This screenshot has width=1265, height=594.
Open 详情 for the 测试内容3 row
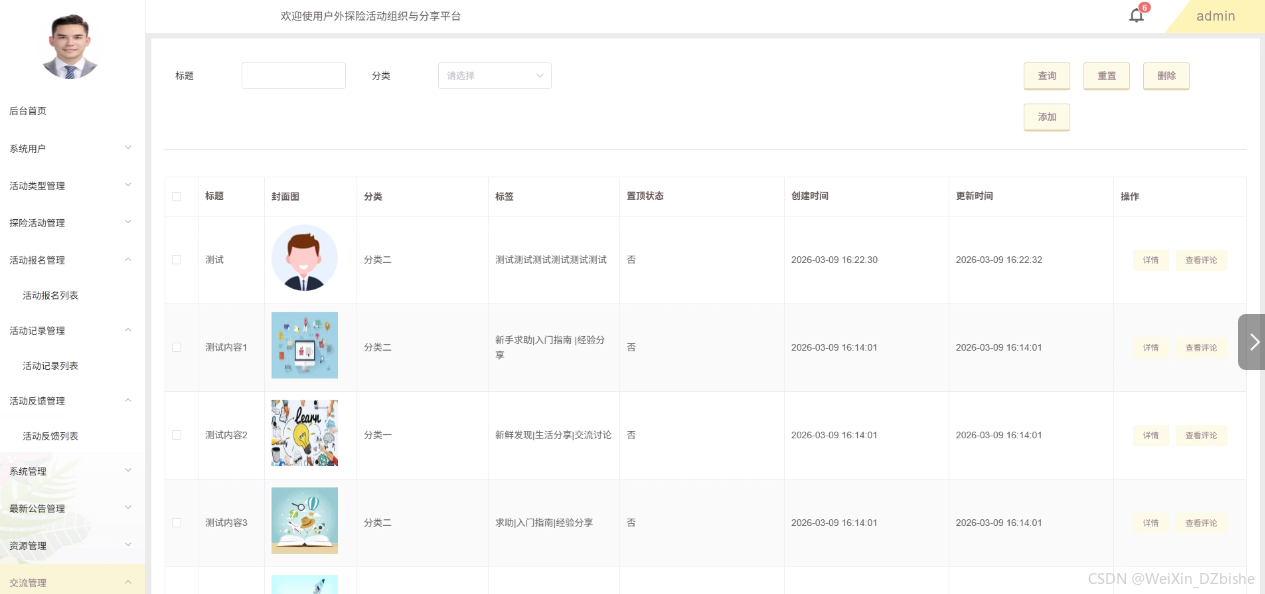click(x=1151, y=523)
